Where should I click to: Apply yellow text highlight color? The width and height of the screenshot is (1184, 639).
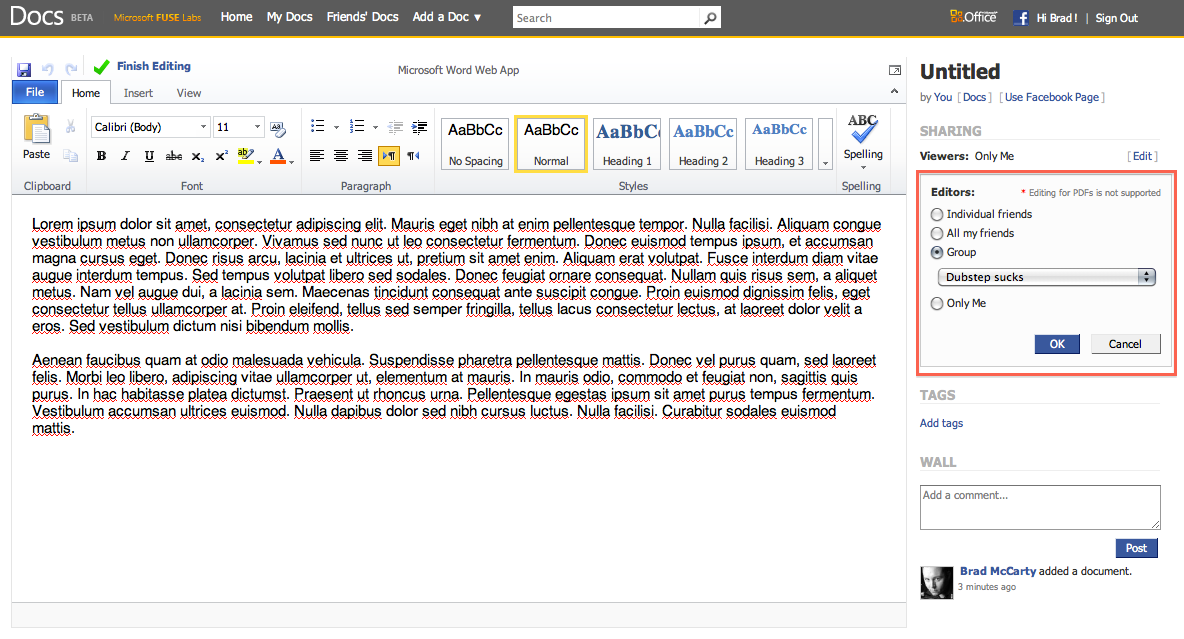pyautogui.click(x=245, y=156)
